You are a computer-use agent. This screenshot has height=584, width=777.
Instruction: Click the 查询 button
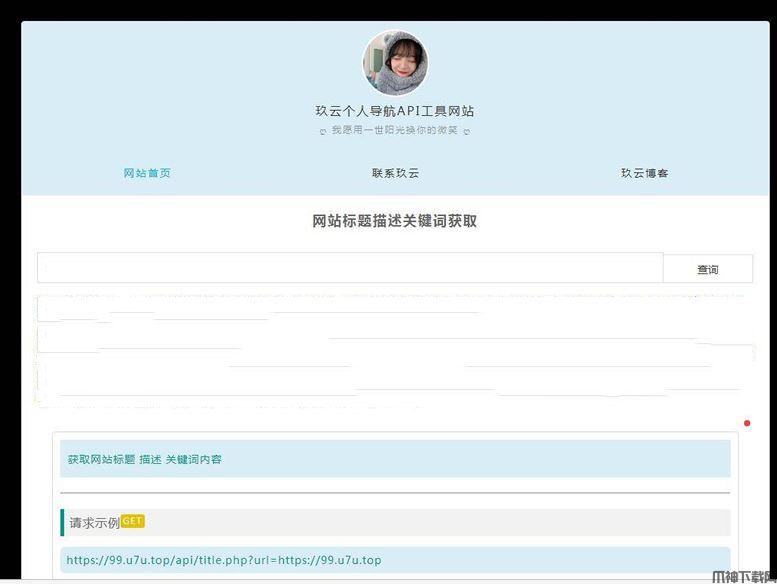tap(708, 269)
